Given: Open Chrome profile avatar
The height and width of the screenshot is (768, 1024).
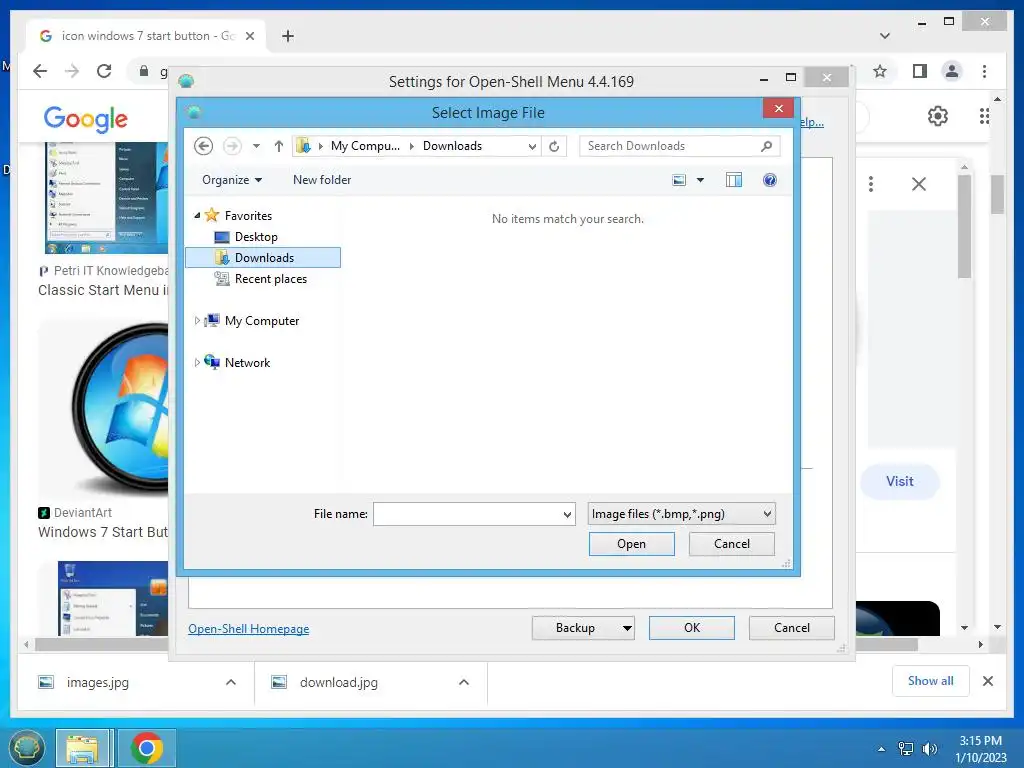Looking at the screenshot, I should (x=952, y=71).
